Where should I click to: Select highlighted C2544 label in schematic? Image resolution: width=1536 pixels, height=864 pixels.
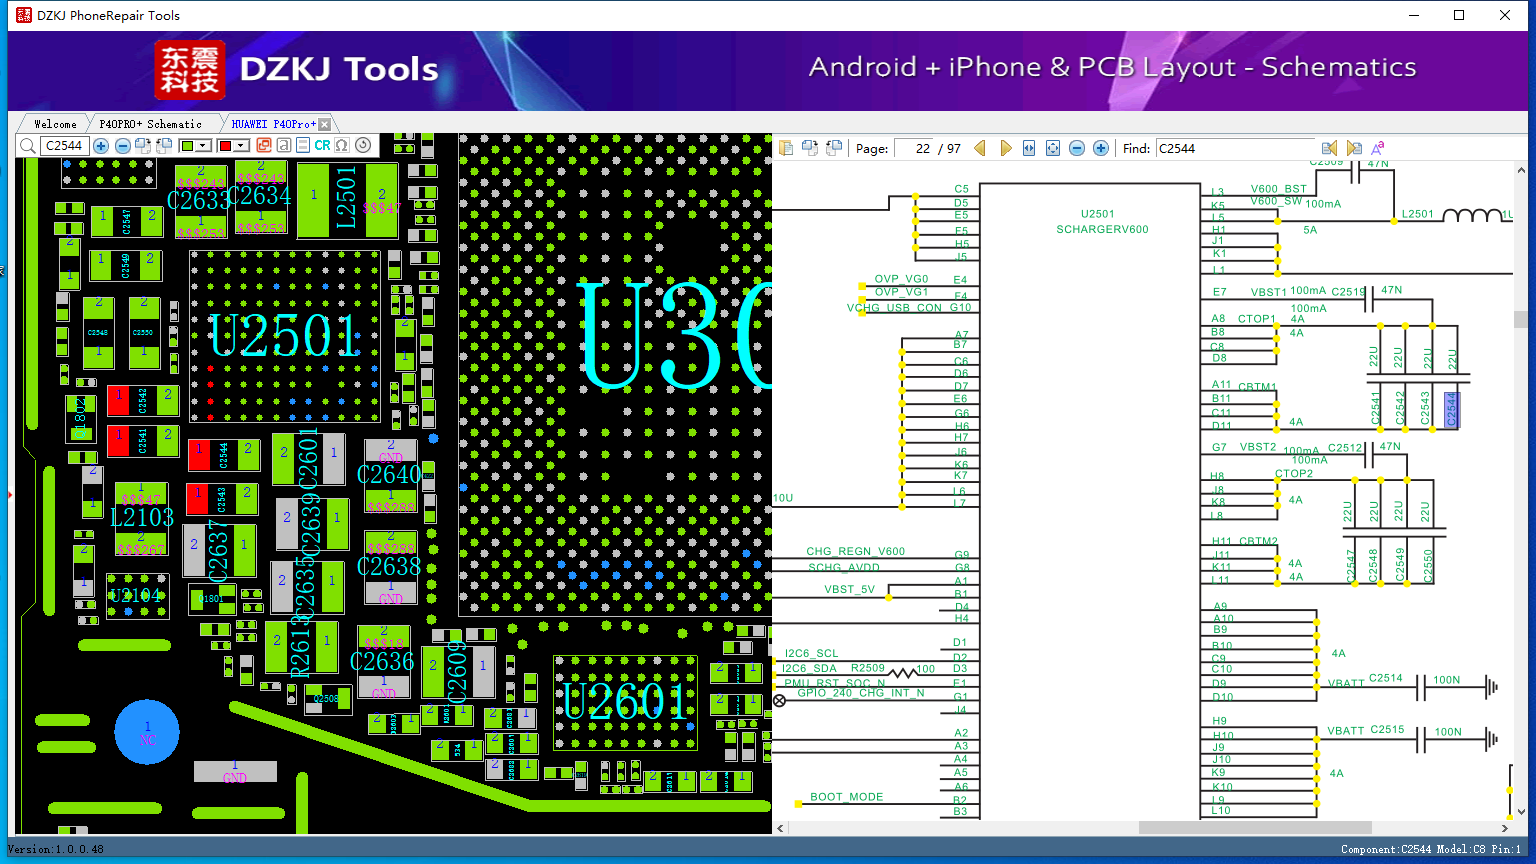click(x=1451, y=410)
